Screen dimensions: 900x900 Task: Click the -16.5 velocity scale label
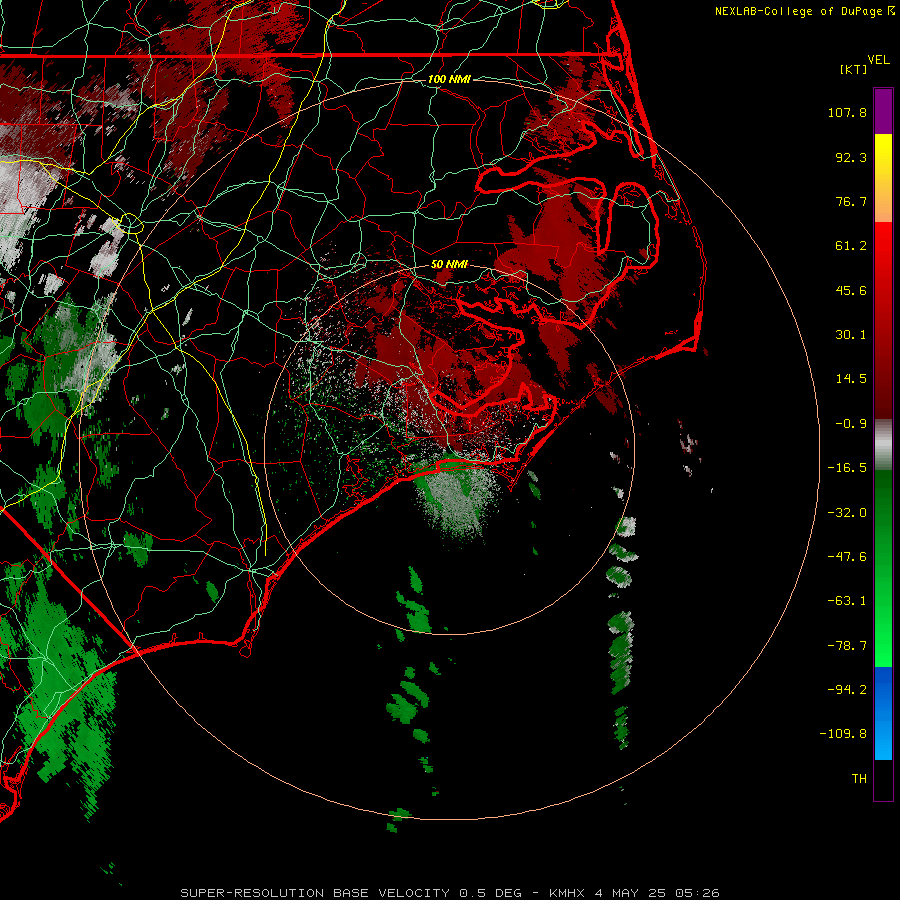[847, 468]
